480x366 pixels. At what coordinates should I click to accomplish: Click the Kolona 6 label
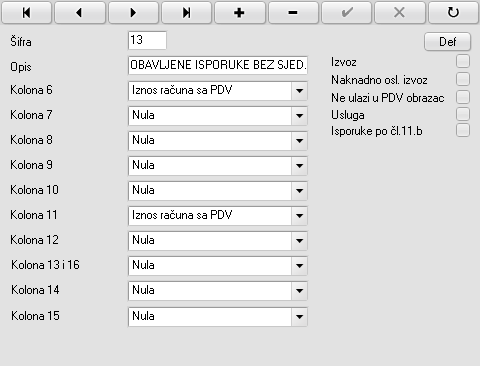[x=31, y=90]
